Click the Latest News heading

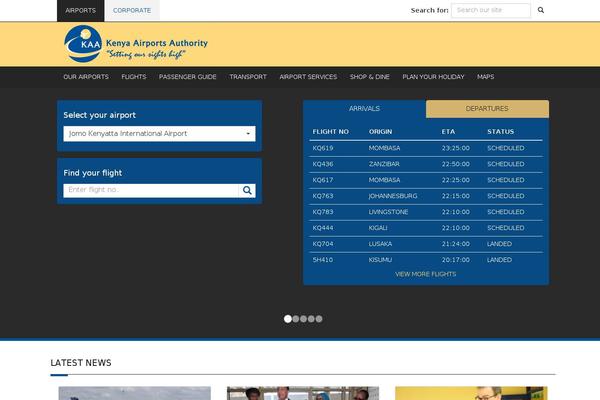pyautogui.click(x=81, y=363)
